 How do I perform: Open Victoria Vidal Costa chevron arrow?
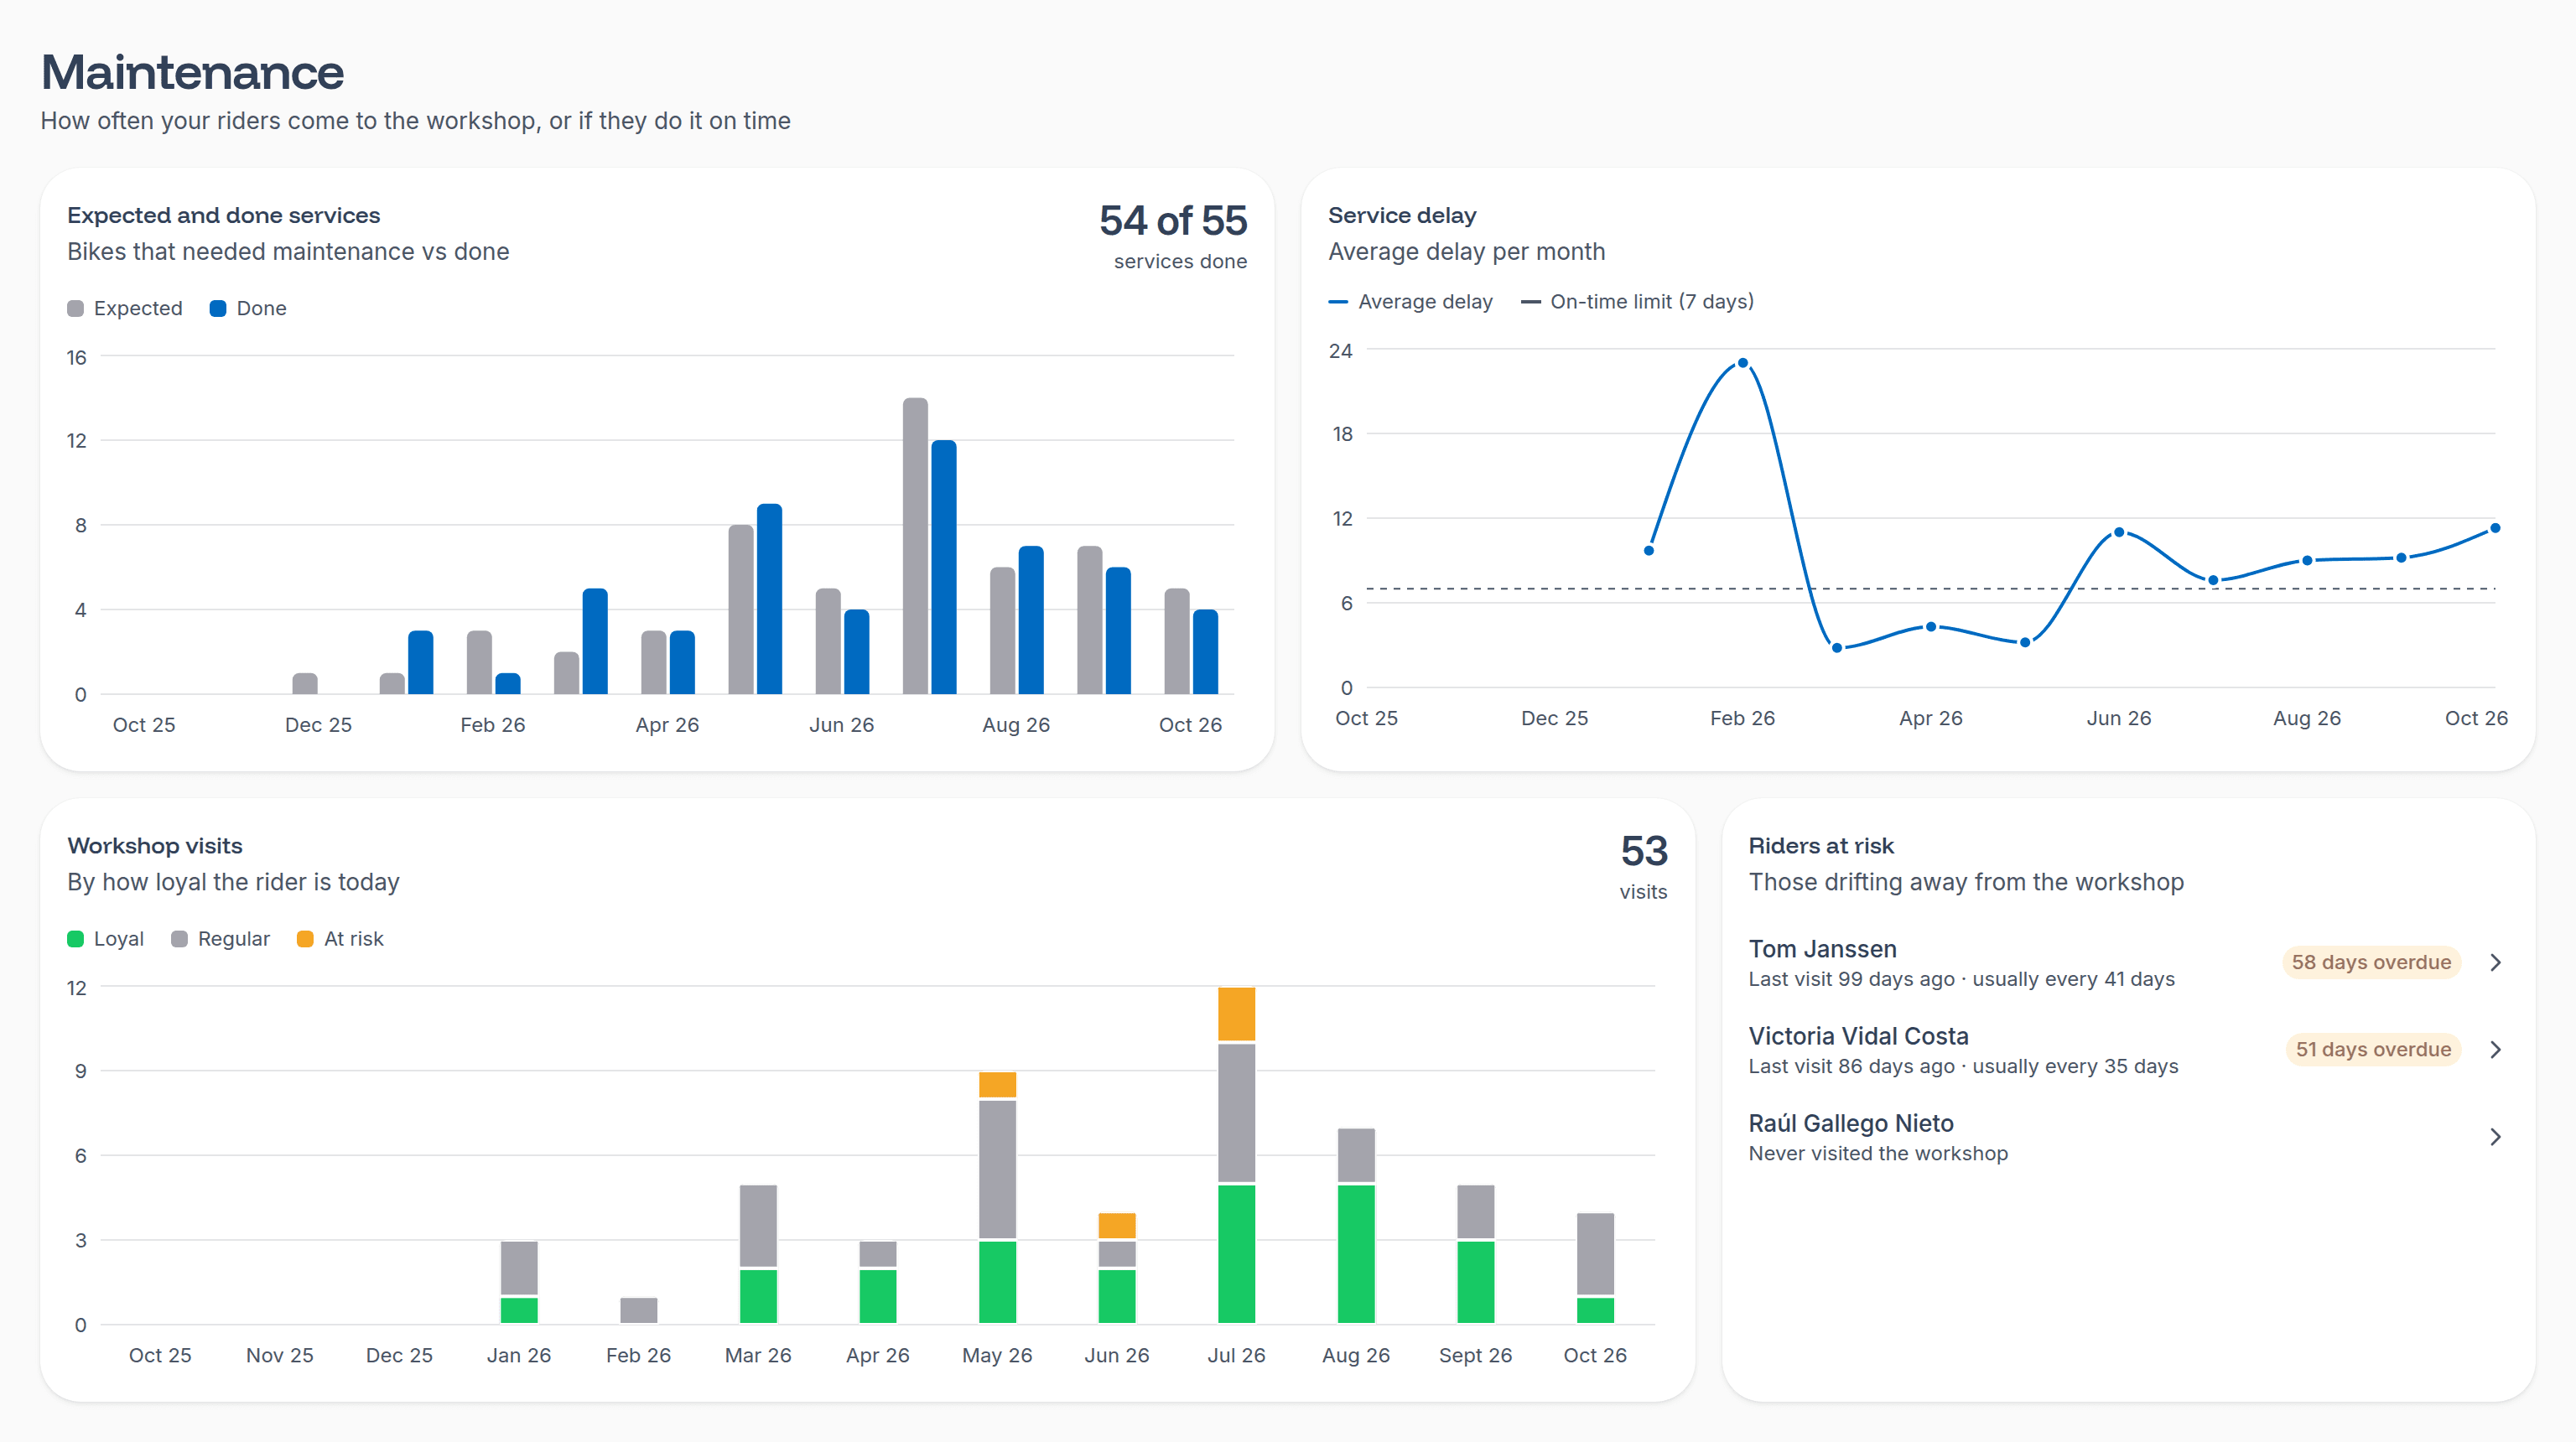[x=2495, y=1049]
